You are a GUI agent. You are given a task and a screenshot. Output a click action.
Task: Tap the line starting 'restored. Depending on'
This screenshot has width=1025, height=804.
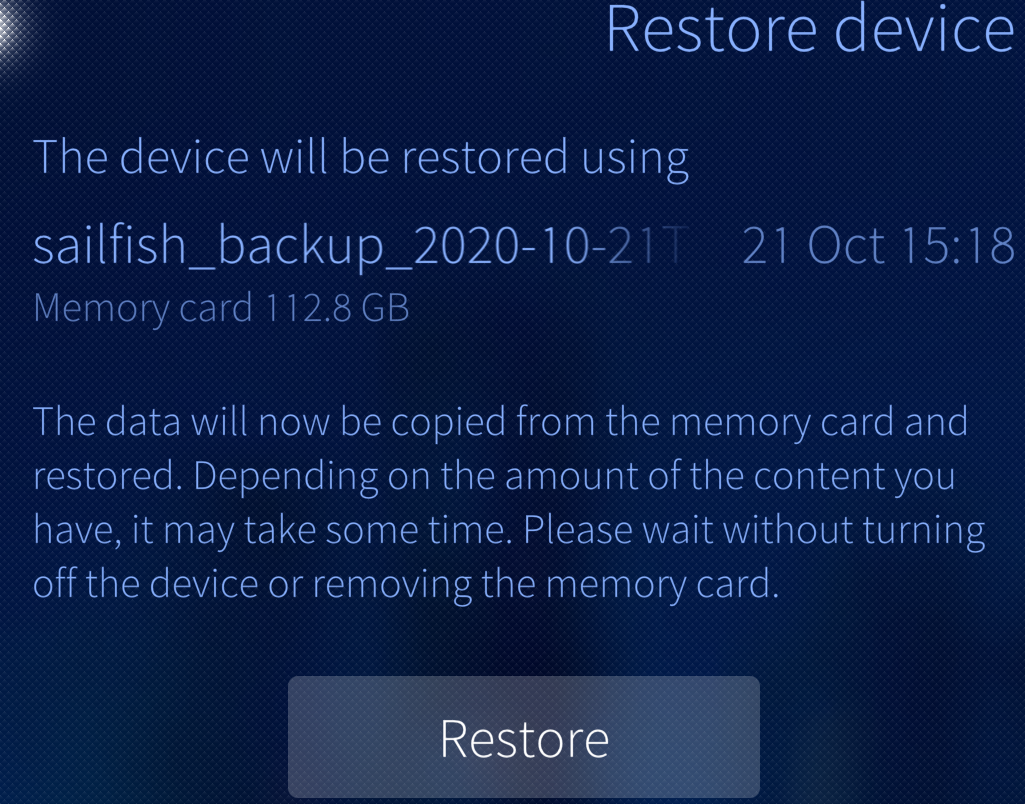point(494,476)
